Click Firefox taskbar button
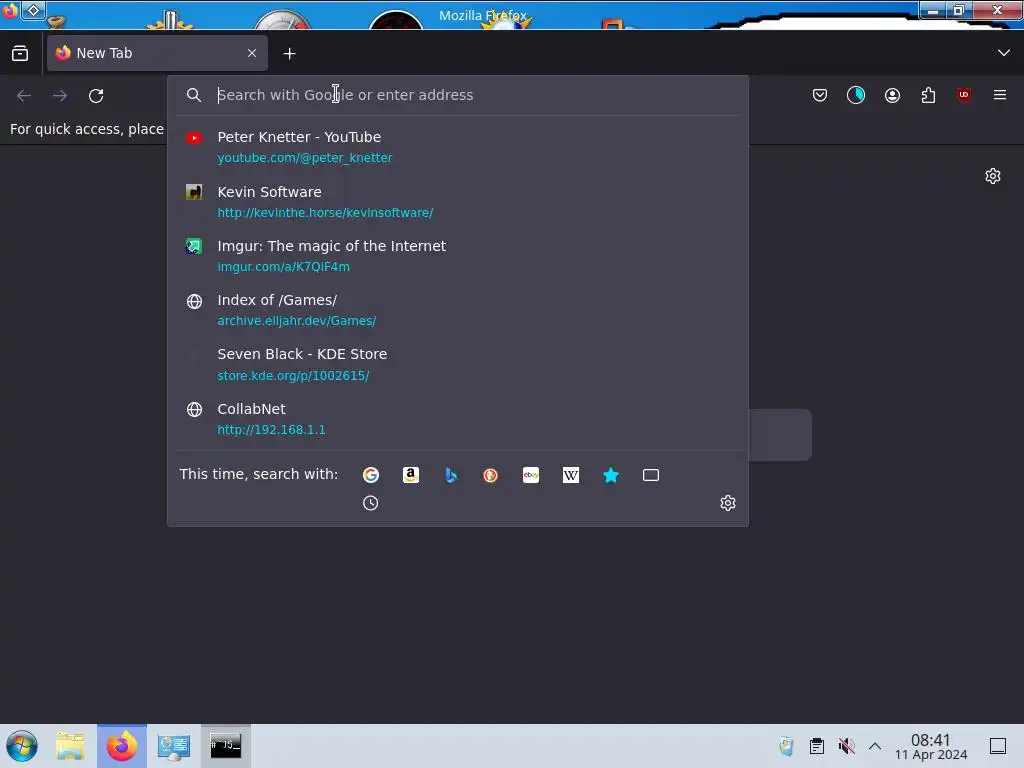The image size is (1024, 768). tap(122, 746)
